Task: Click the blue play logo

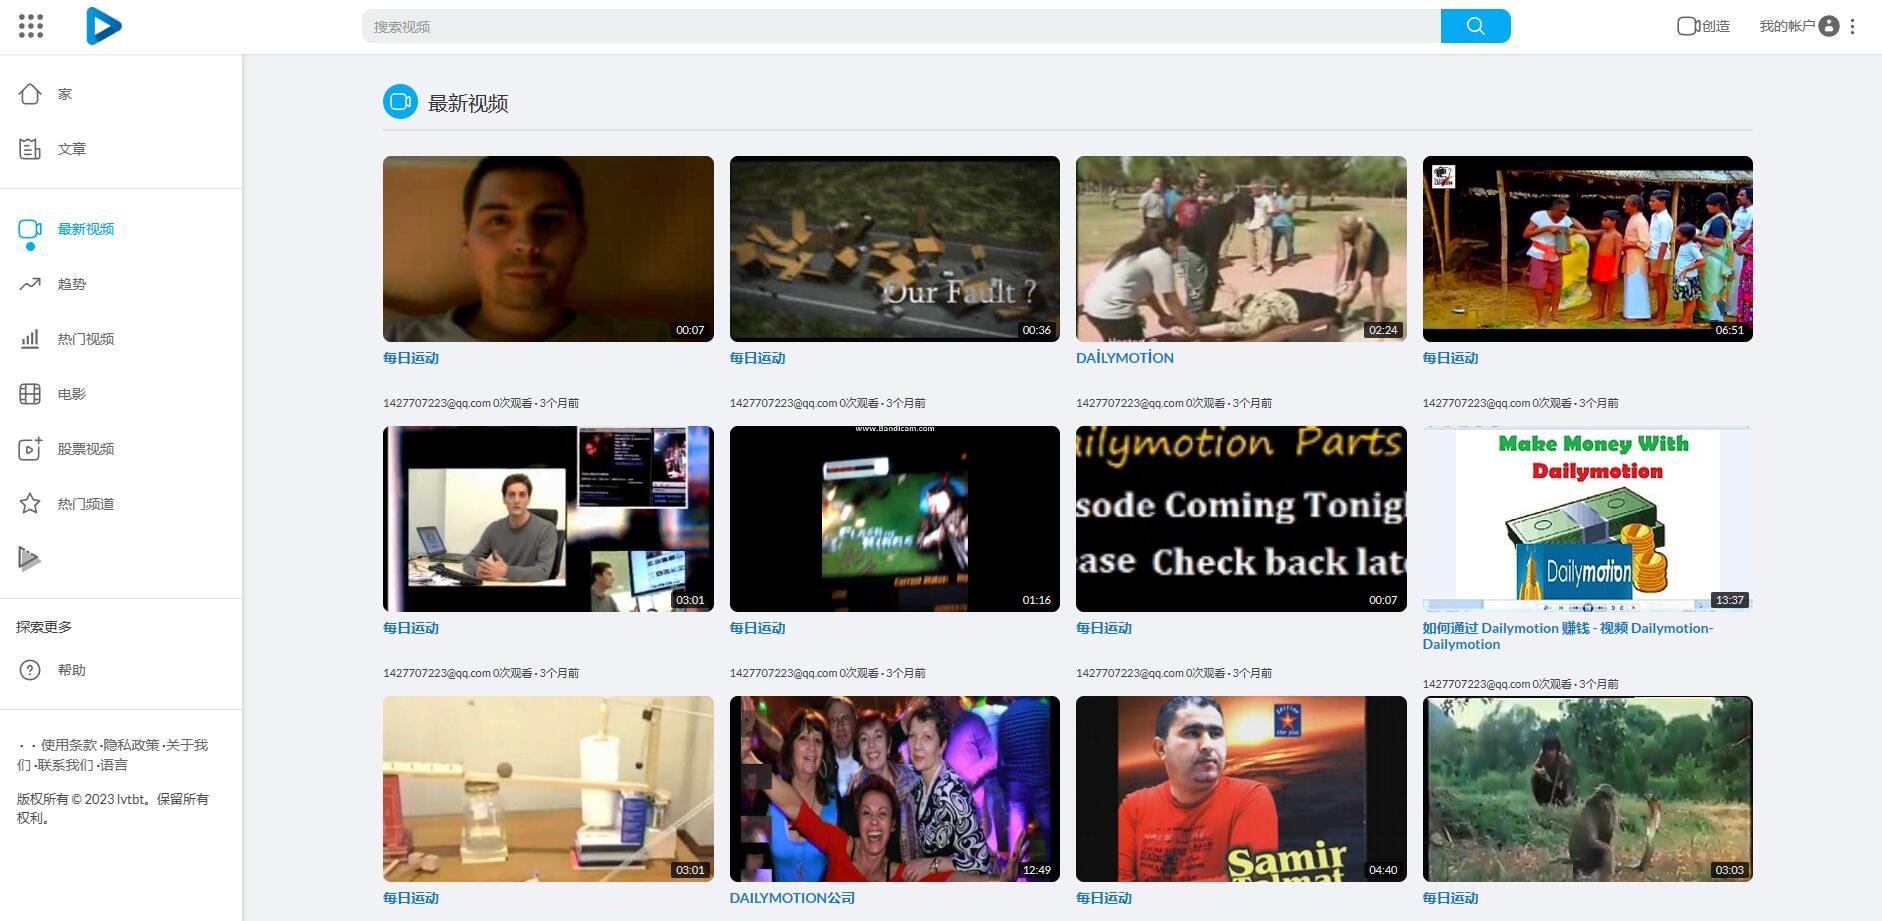Action: pos(103,26)
